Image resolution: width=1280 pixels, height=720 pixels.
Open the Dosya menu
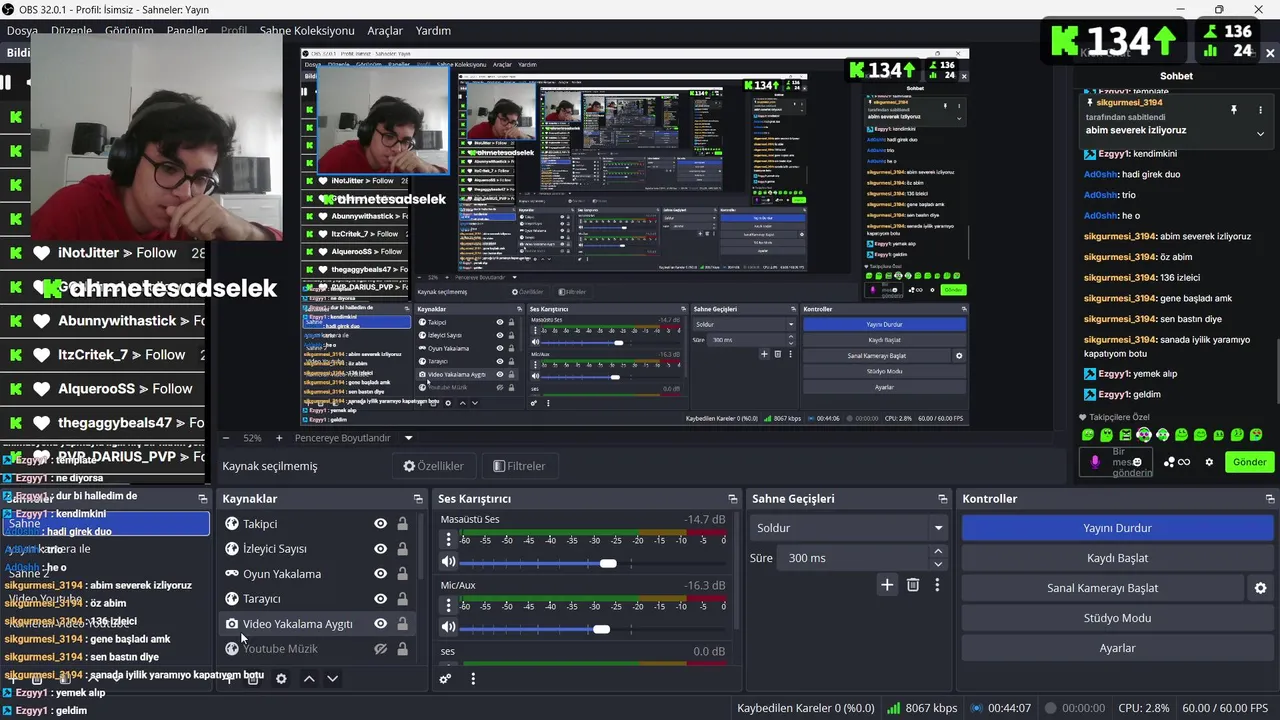tap(22, 31)
